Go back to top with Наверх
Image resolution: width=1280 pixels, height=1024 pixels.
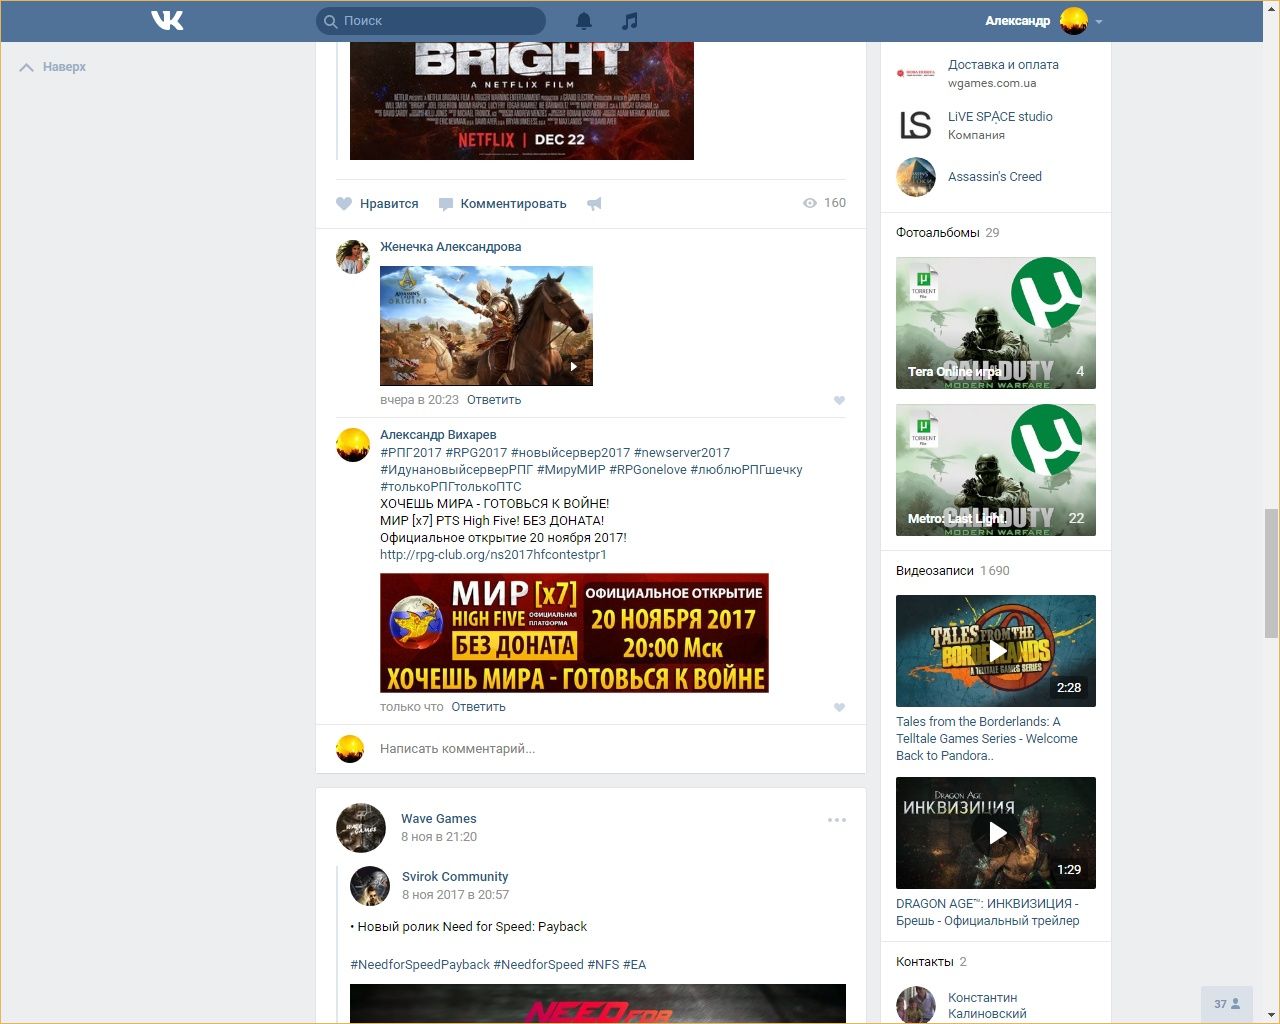[x=53, y=67]
